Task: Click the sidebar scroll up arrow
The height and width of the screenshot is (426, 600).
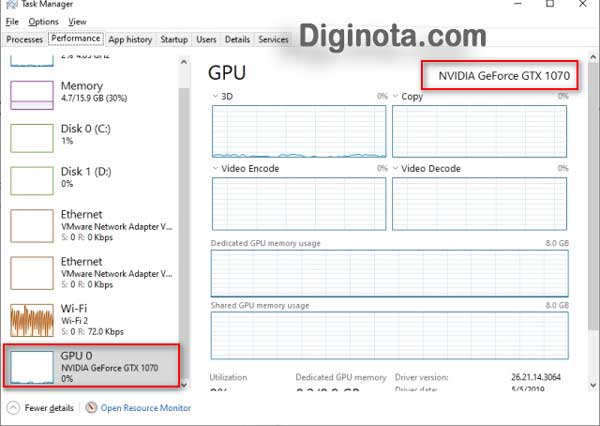Action: click(184, 62)
